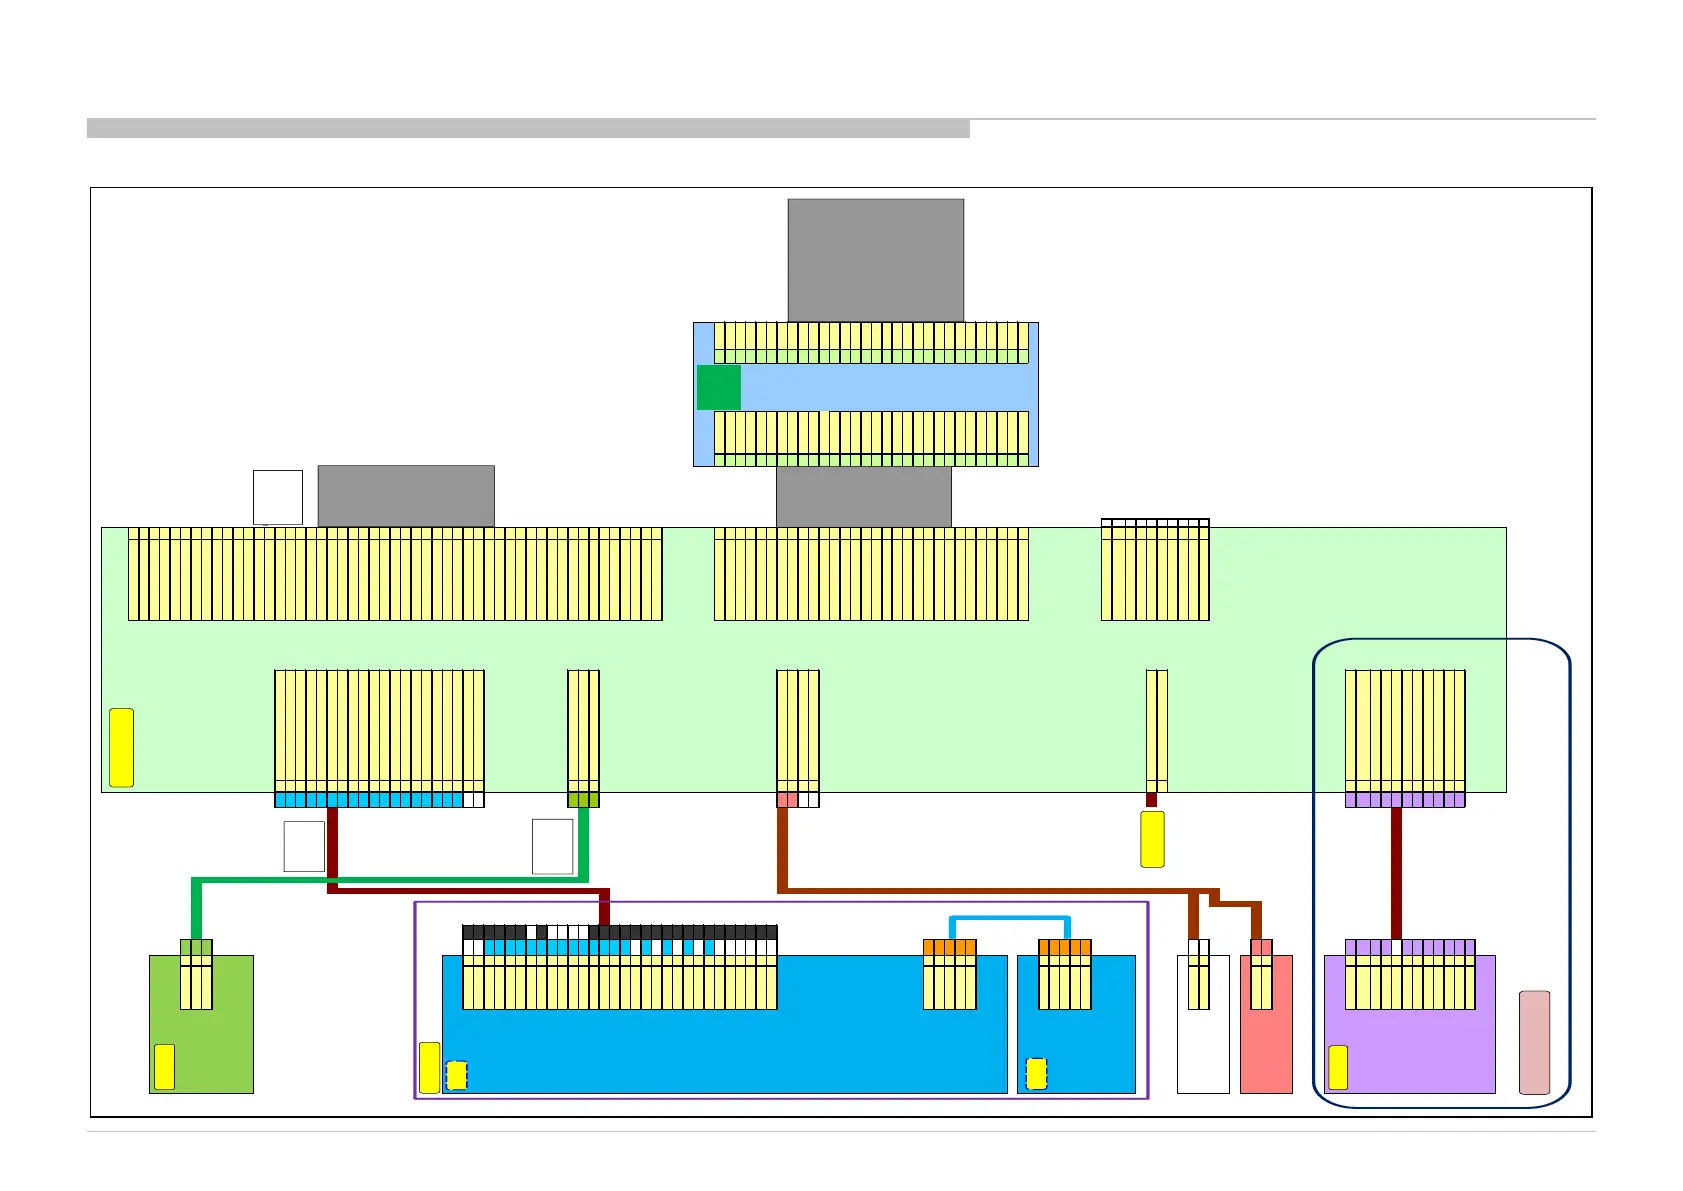This screenshot has width=1683, height=1191.
Task: Select the light blue wire joining the orange connectors
Action: point(1009,918)
